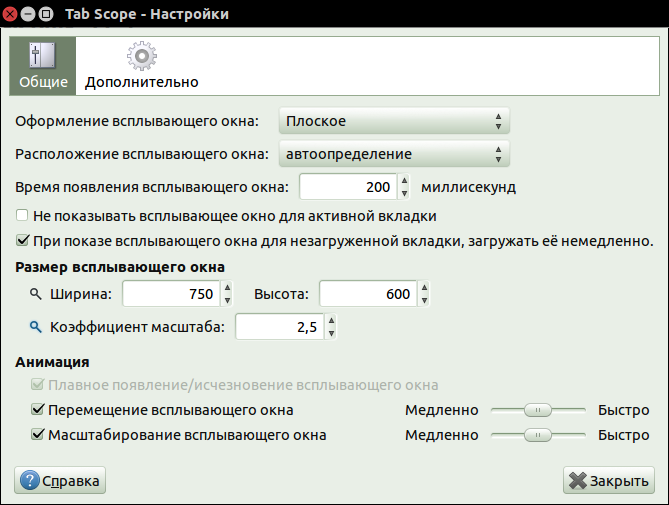Click the Размер всплывающего окна heading
The width and height of the screenshot is (669, 505).
pyautogui.click(x=120, y=267)
